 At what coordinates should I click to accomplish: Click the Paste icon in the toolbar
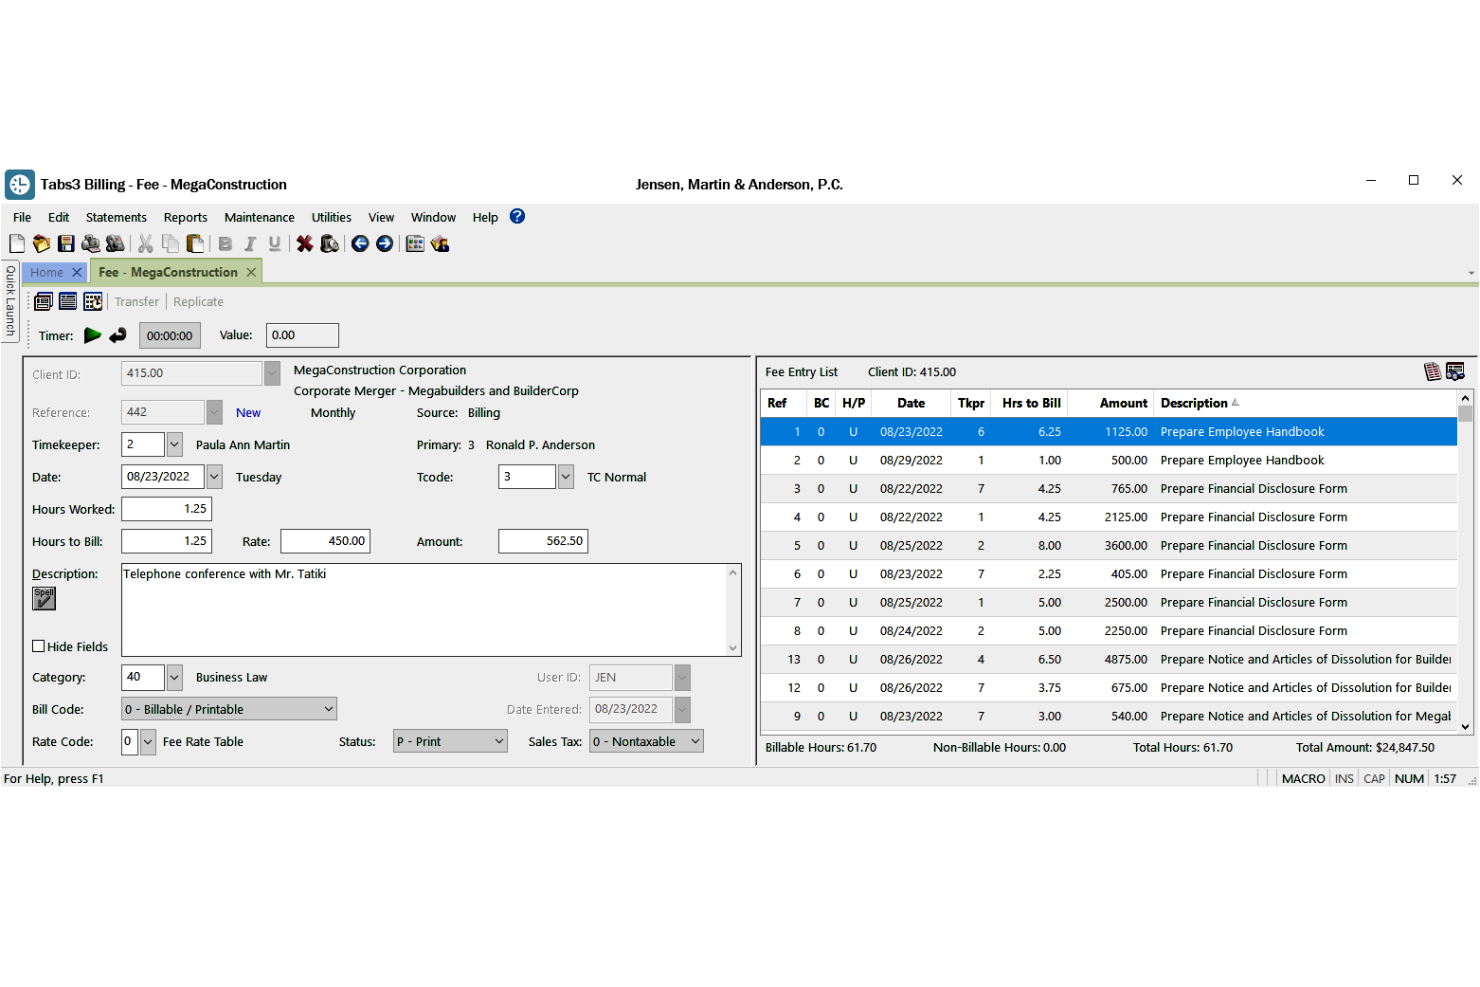pyautogui.click(x=196, y=243)
